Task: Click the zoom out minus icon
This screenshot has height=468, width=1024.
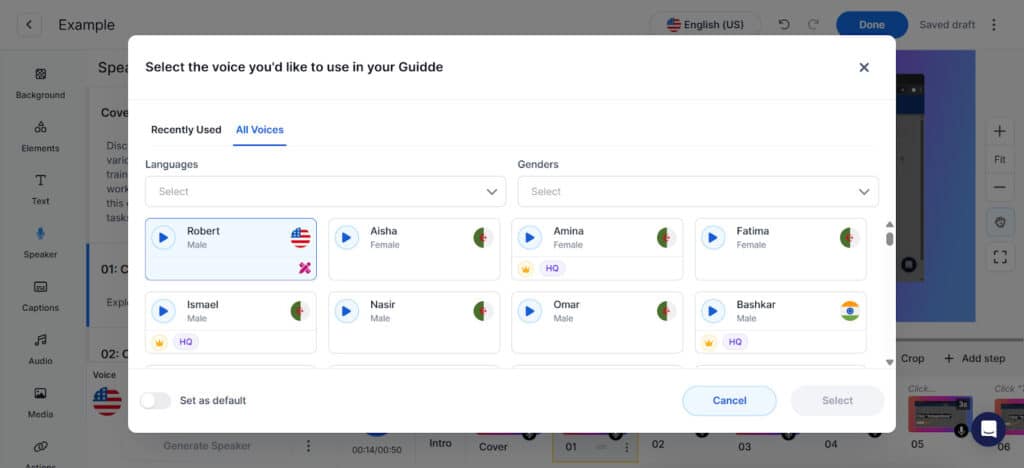Action: click(1000, 188)
